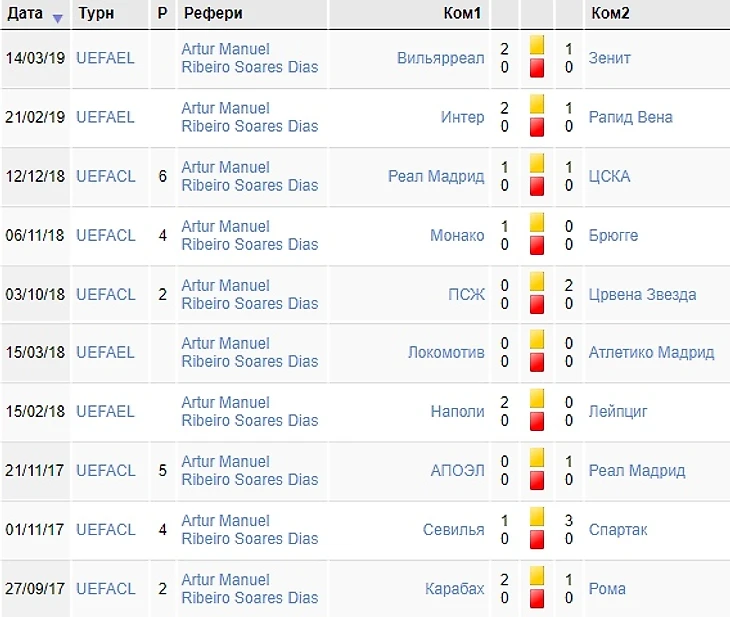Click the Ком2 column header

tap(610, 14)
